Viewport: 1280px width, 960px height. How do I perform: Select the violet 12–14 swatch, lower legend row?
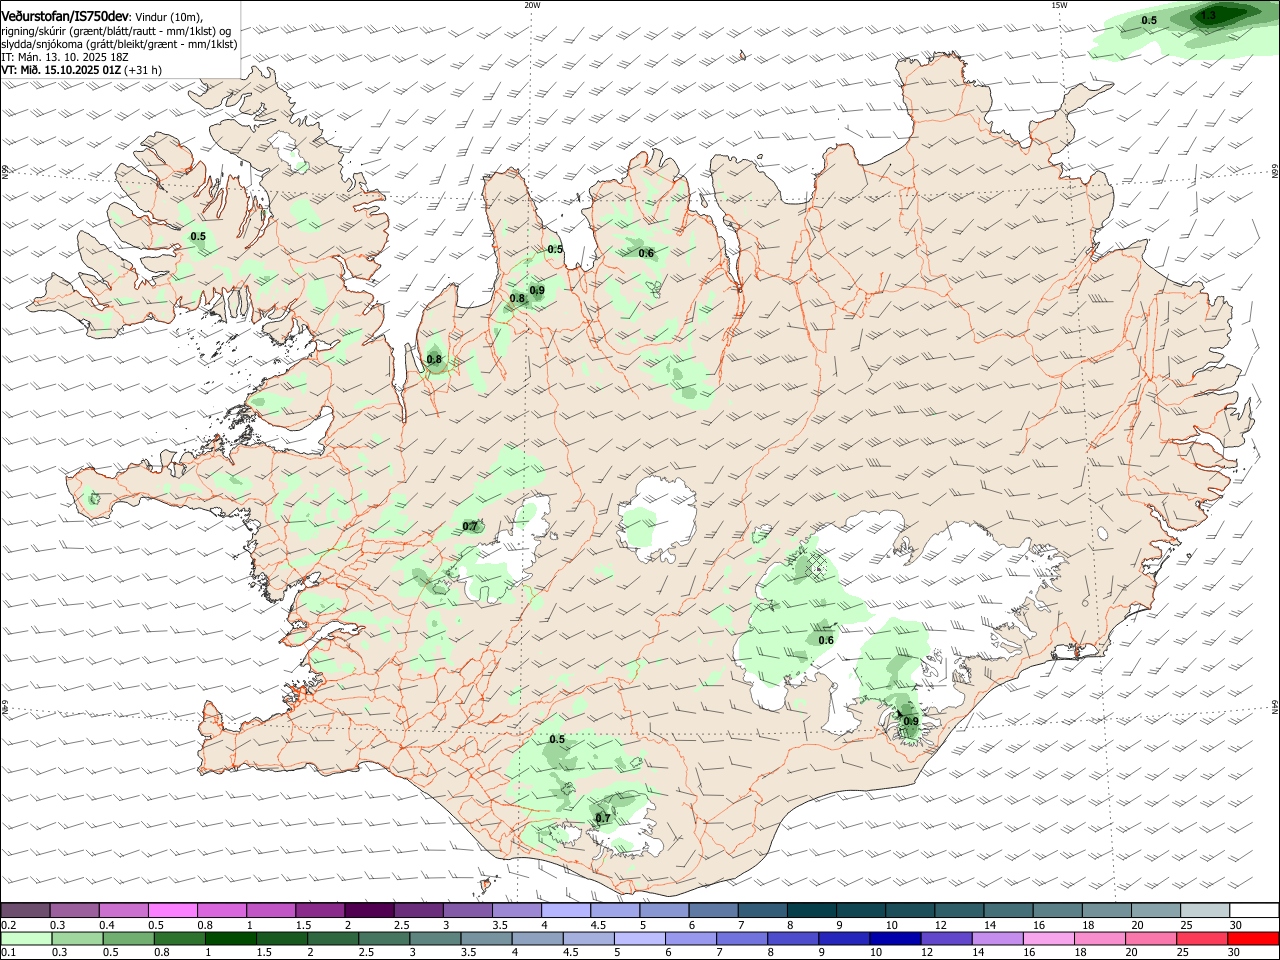coord(946,939)
